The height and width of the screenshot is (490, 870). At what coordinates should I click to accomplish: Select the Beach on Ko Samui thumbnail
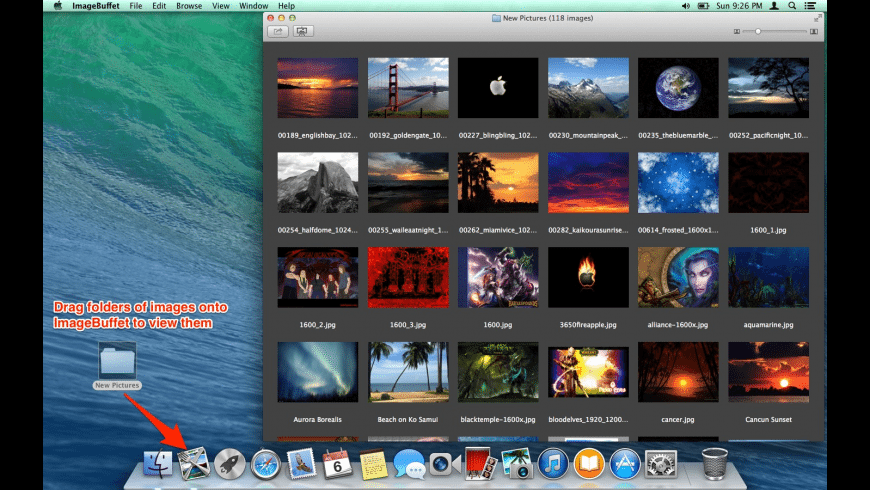click(x=408, y=372)
